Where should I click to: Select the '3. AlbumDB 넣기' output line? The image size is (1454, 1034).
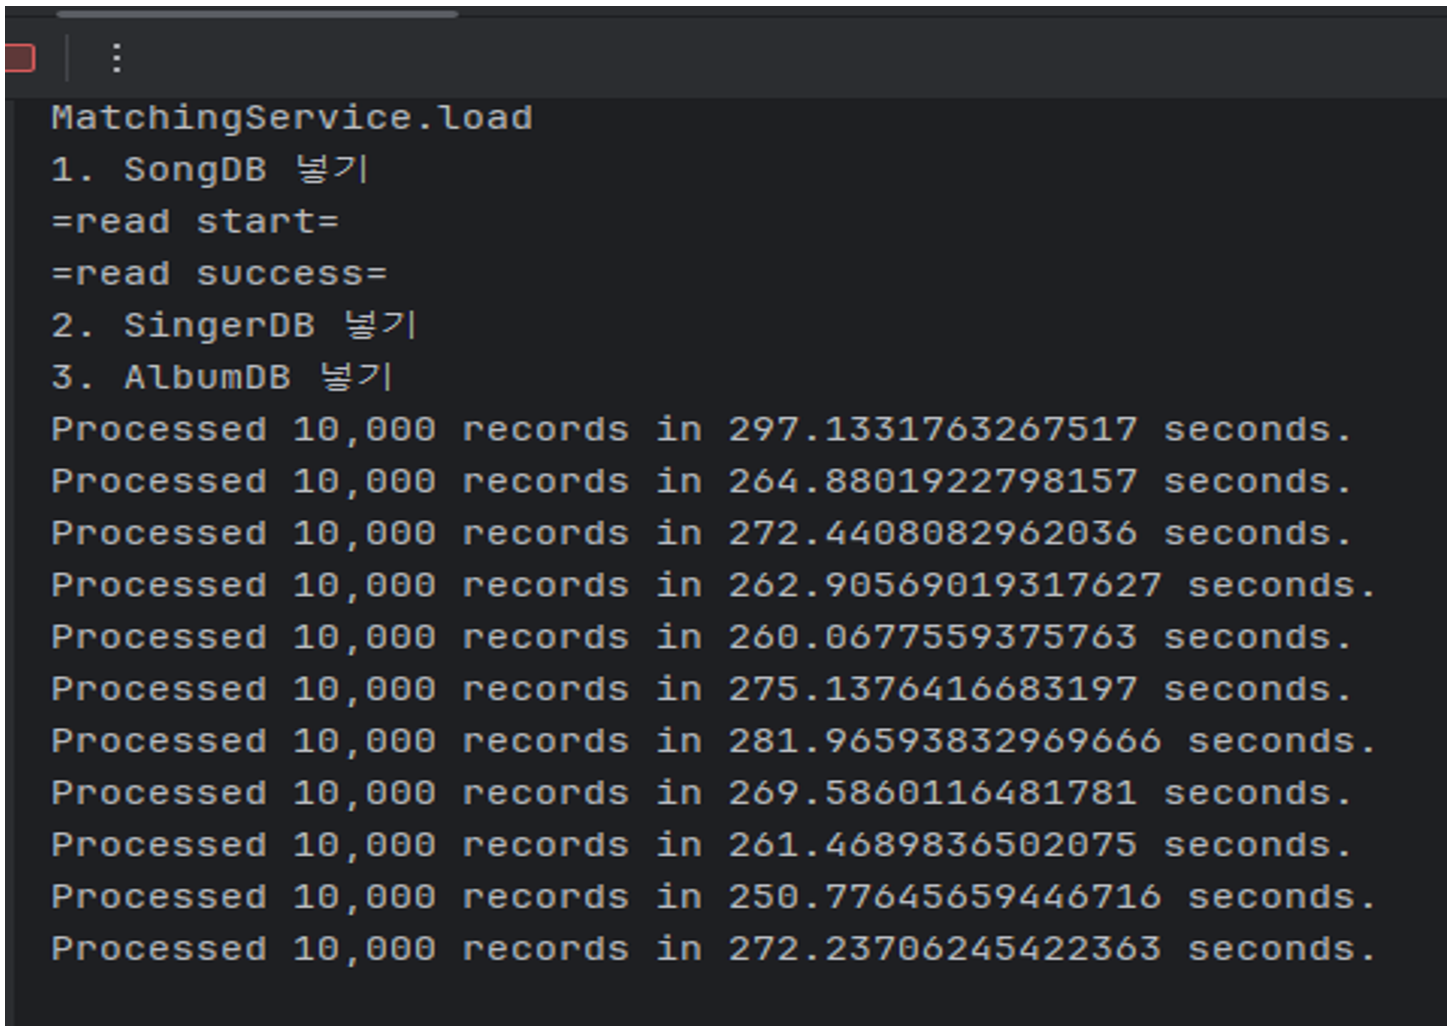222,378
